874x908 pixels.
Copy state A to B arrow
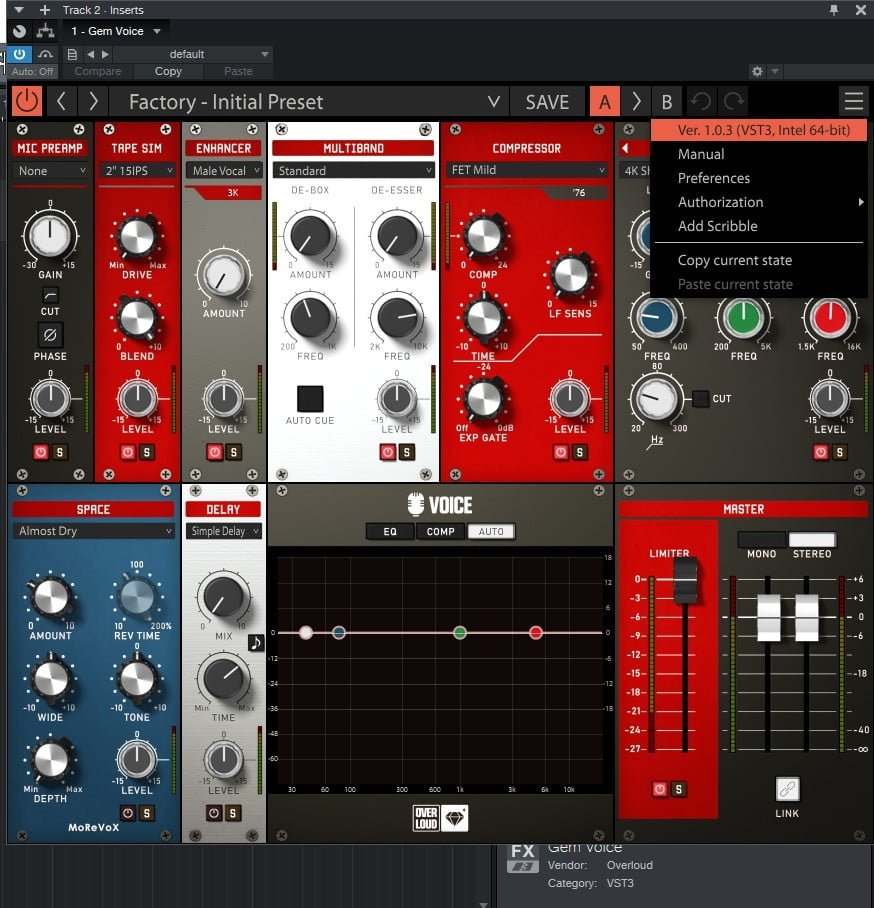point(636,102)
